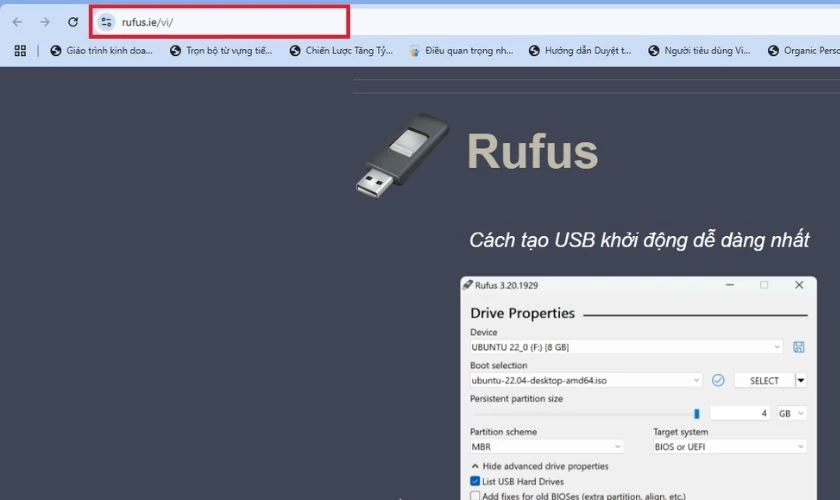Open the SELECT split arrow

click(801, 380)
